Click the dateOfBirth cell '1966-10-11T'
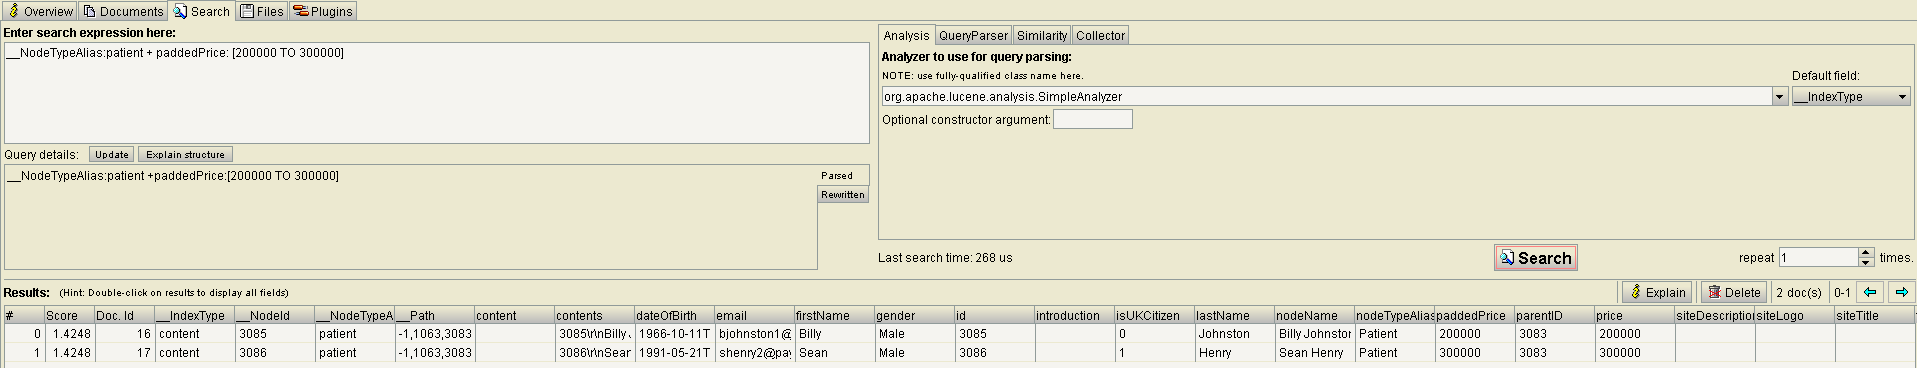Image resolution: width=1917 pixels, height=368 pixels. point(674,334)
